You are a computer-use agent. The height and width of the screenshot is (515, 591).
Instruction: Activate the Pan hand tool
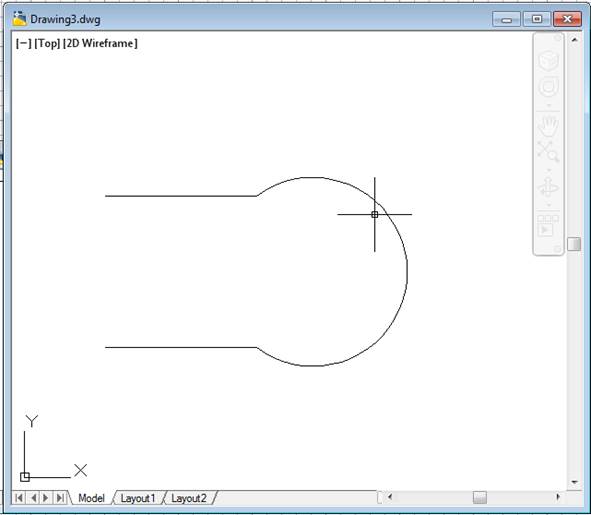click(548, 126)
